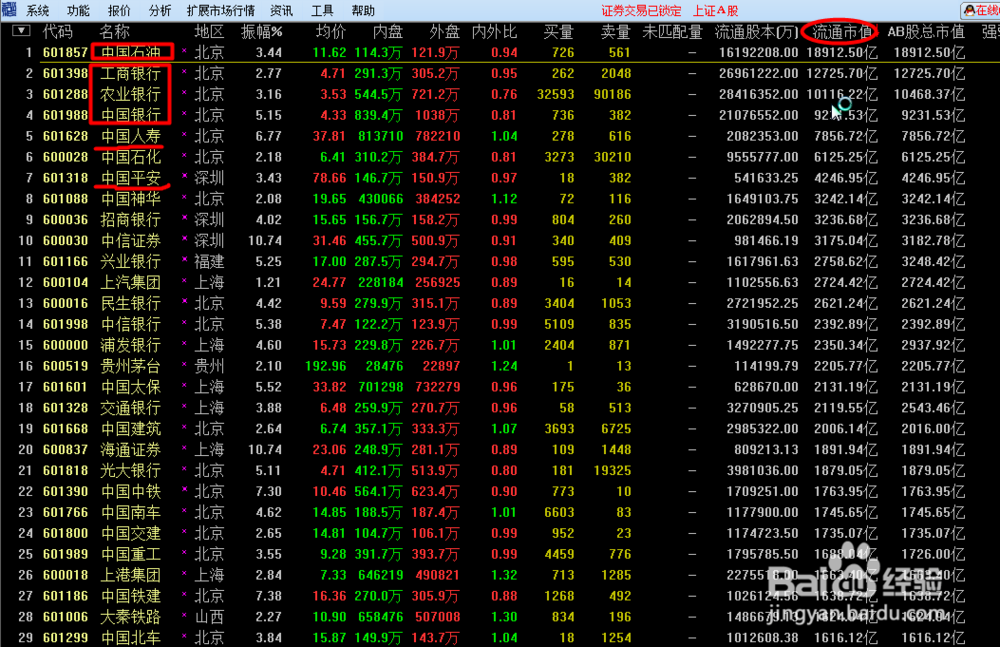Viewport: 1000px width, 647px height.
Task: Select the 中国银行 stock name
Action: 130,115
